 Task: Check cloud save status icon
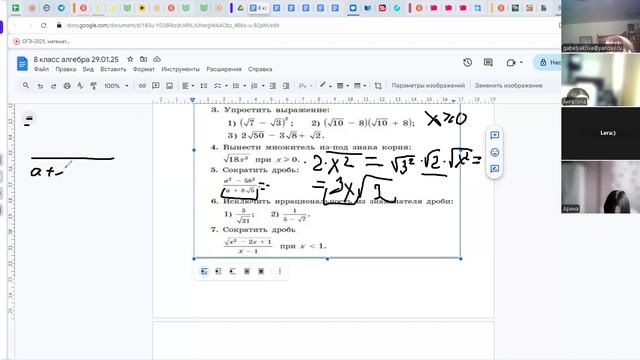157,59
